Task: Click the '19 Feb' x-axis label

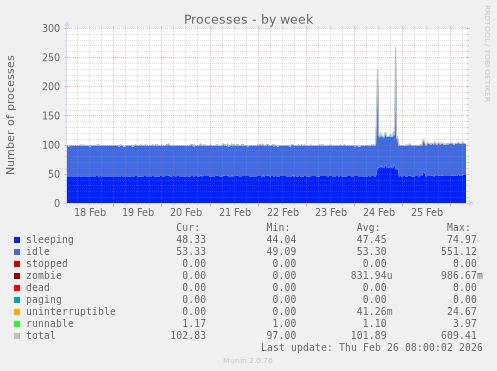Action: click(x=138, y=212)
